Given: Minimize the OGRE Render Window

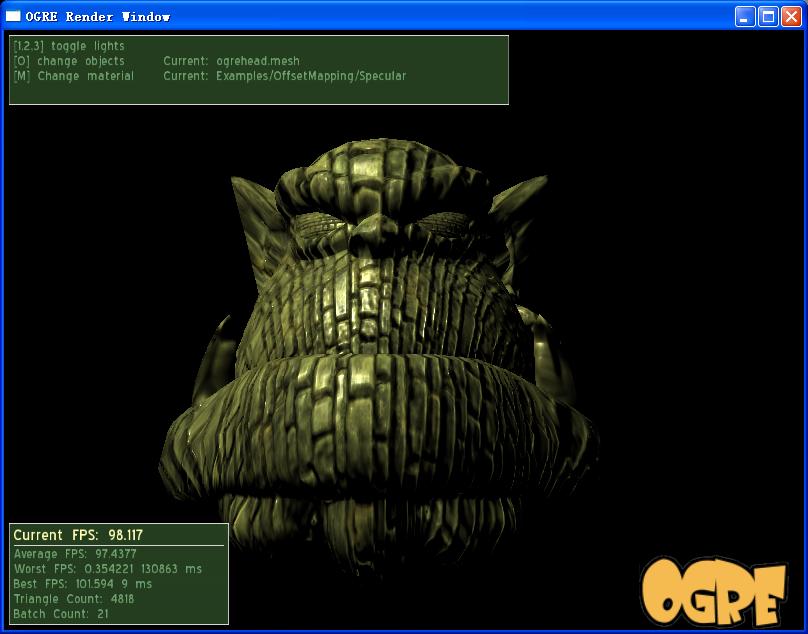Looking at the screenshot, I should point(745,16).
